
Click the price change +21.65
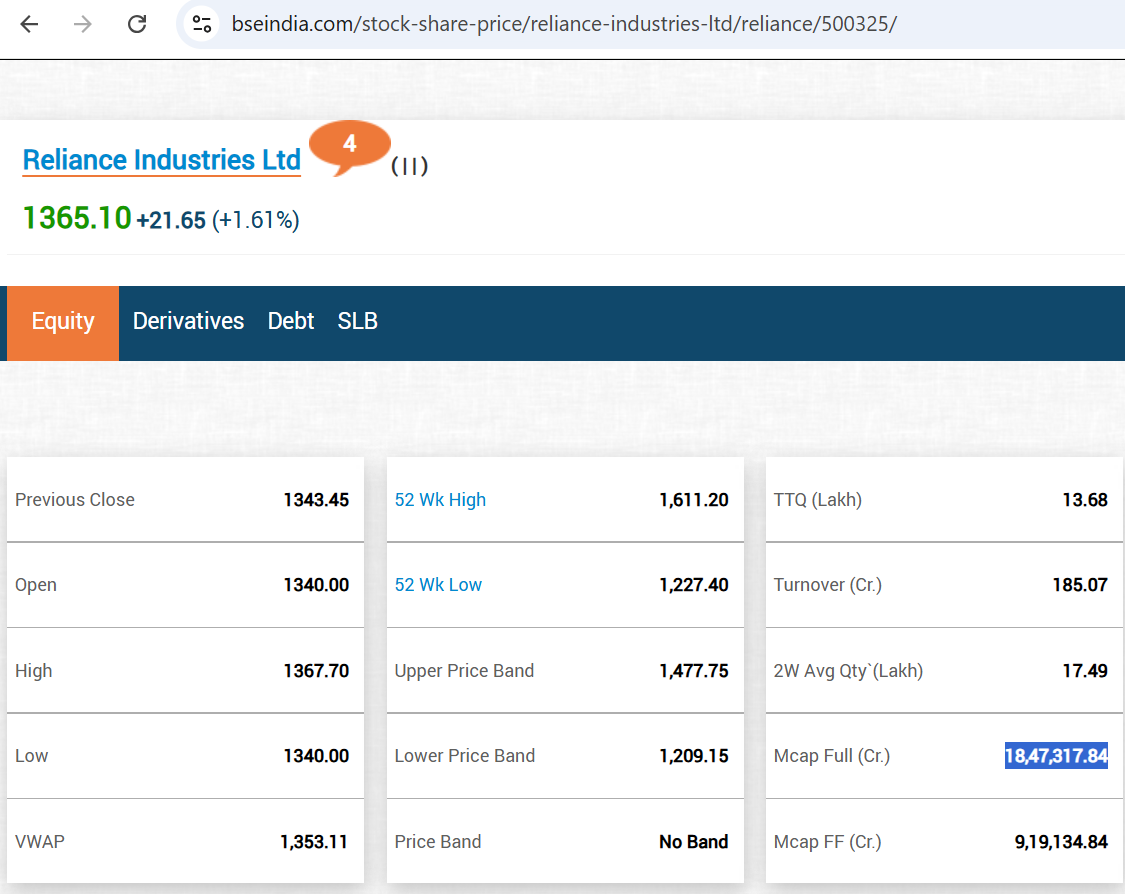[171, 220]
